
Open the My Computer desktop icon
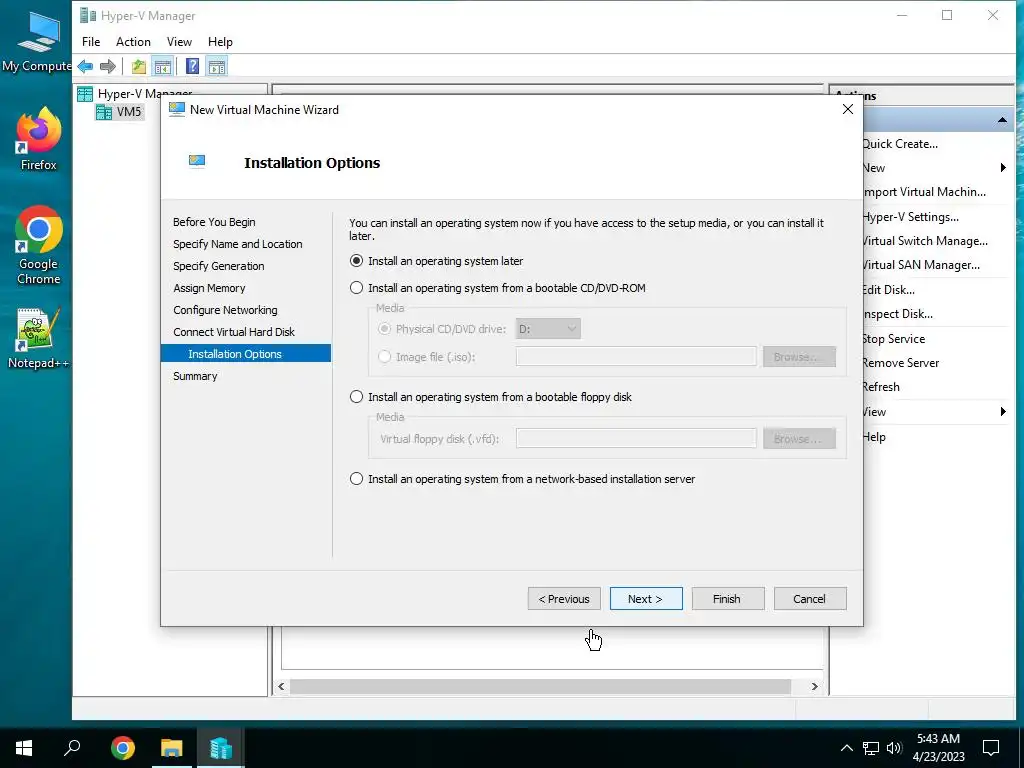(37, 42)
